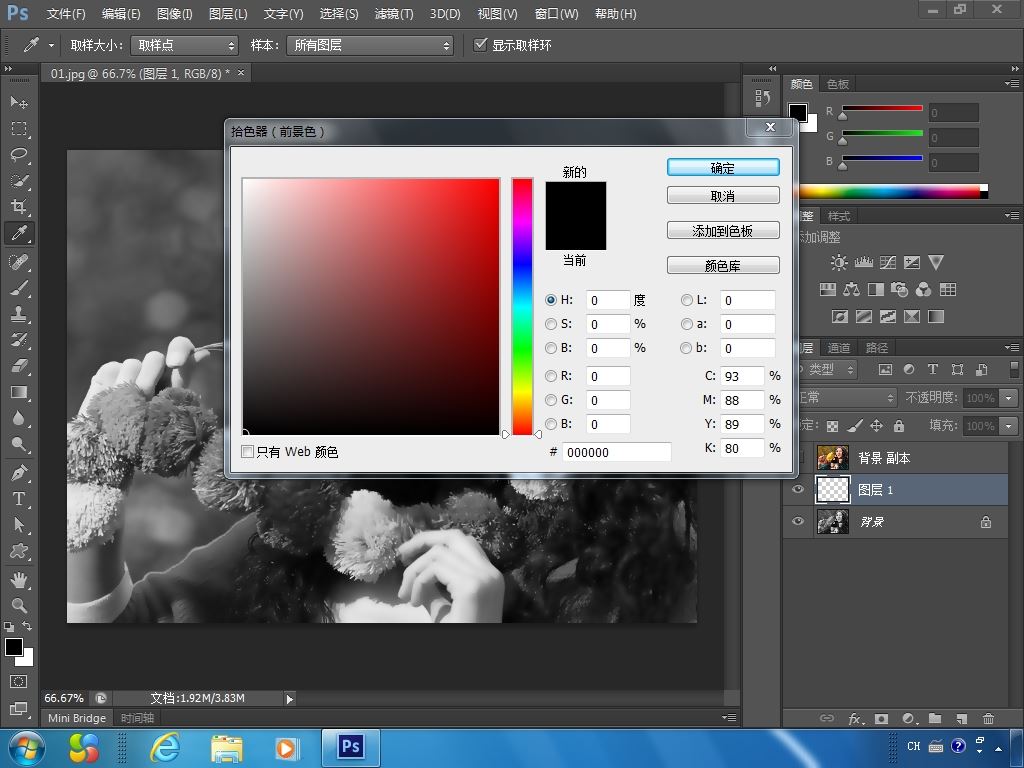Select the History Brush tool
1024x768 pixels.
pyautogui.click(x=19, y=340)
